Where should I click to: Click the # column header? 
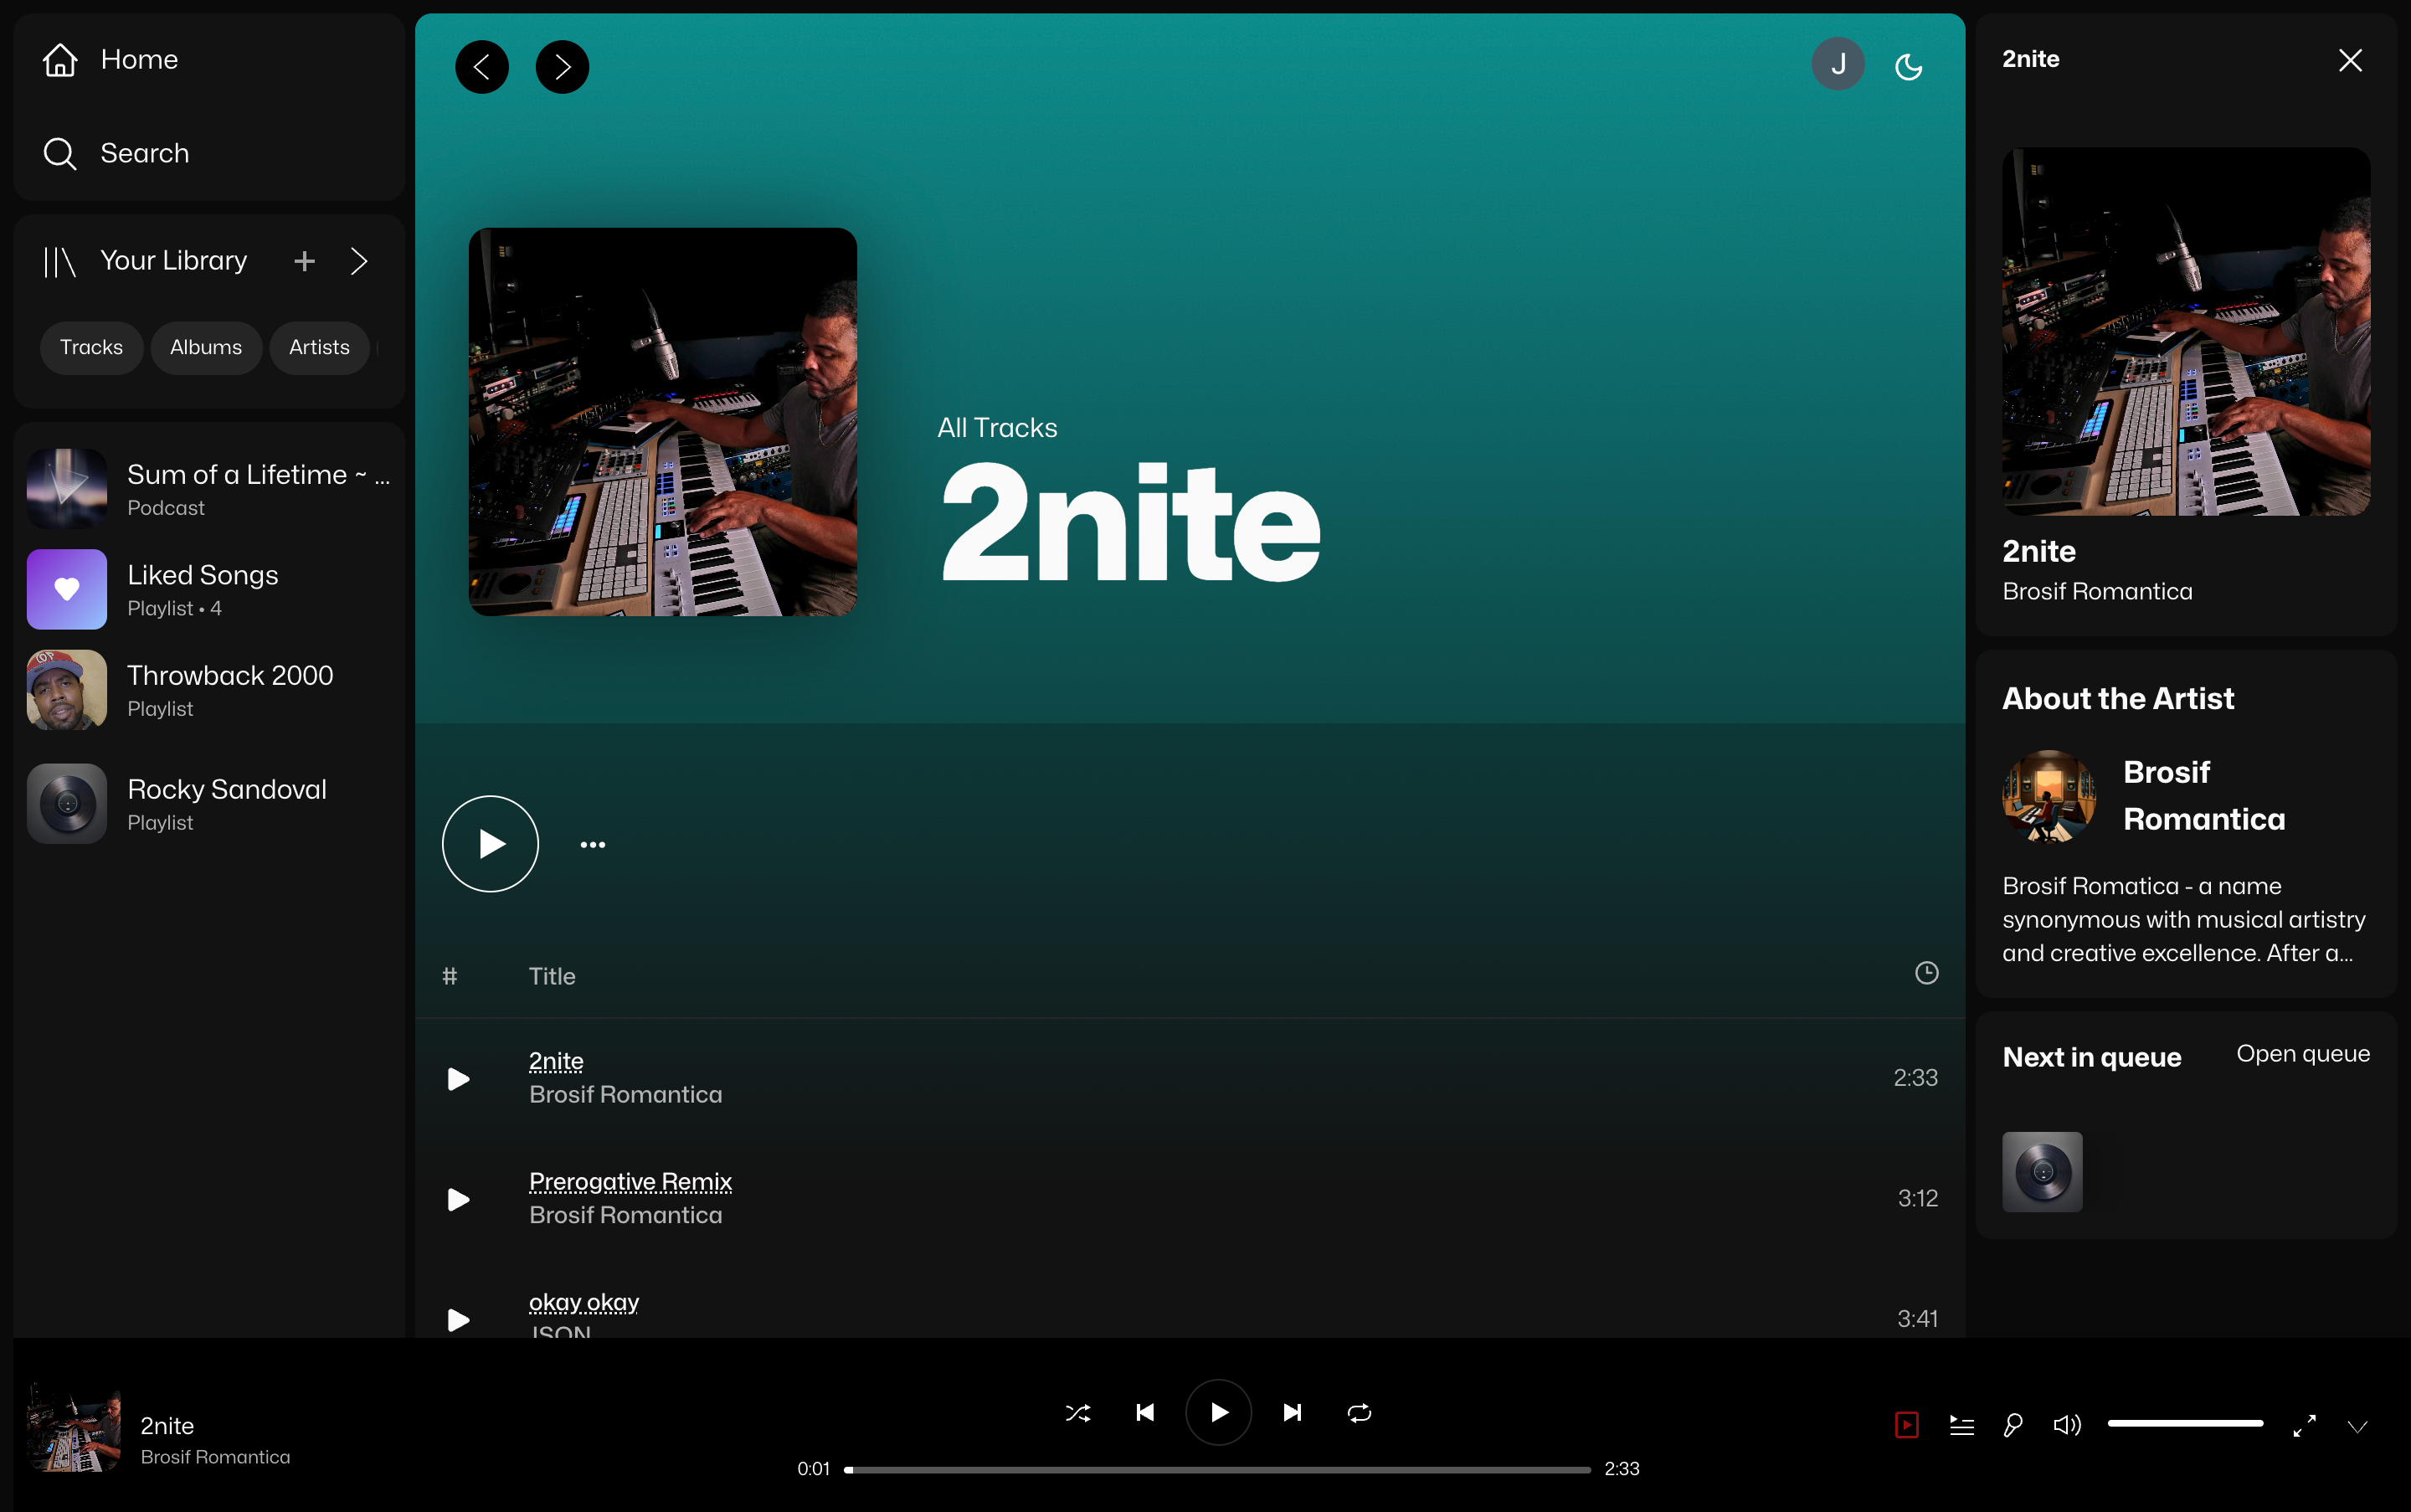pos(450,976)
